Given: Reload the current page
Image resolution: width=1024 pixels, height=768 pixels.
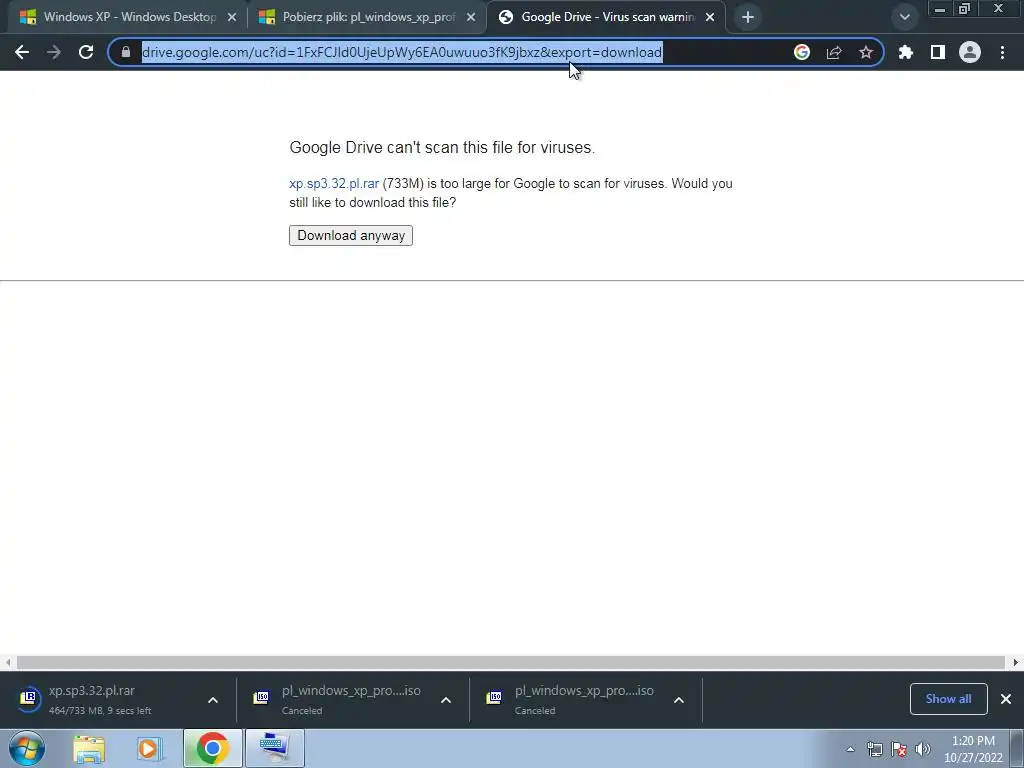Looking at the screenshot, I should point(86,52).
